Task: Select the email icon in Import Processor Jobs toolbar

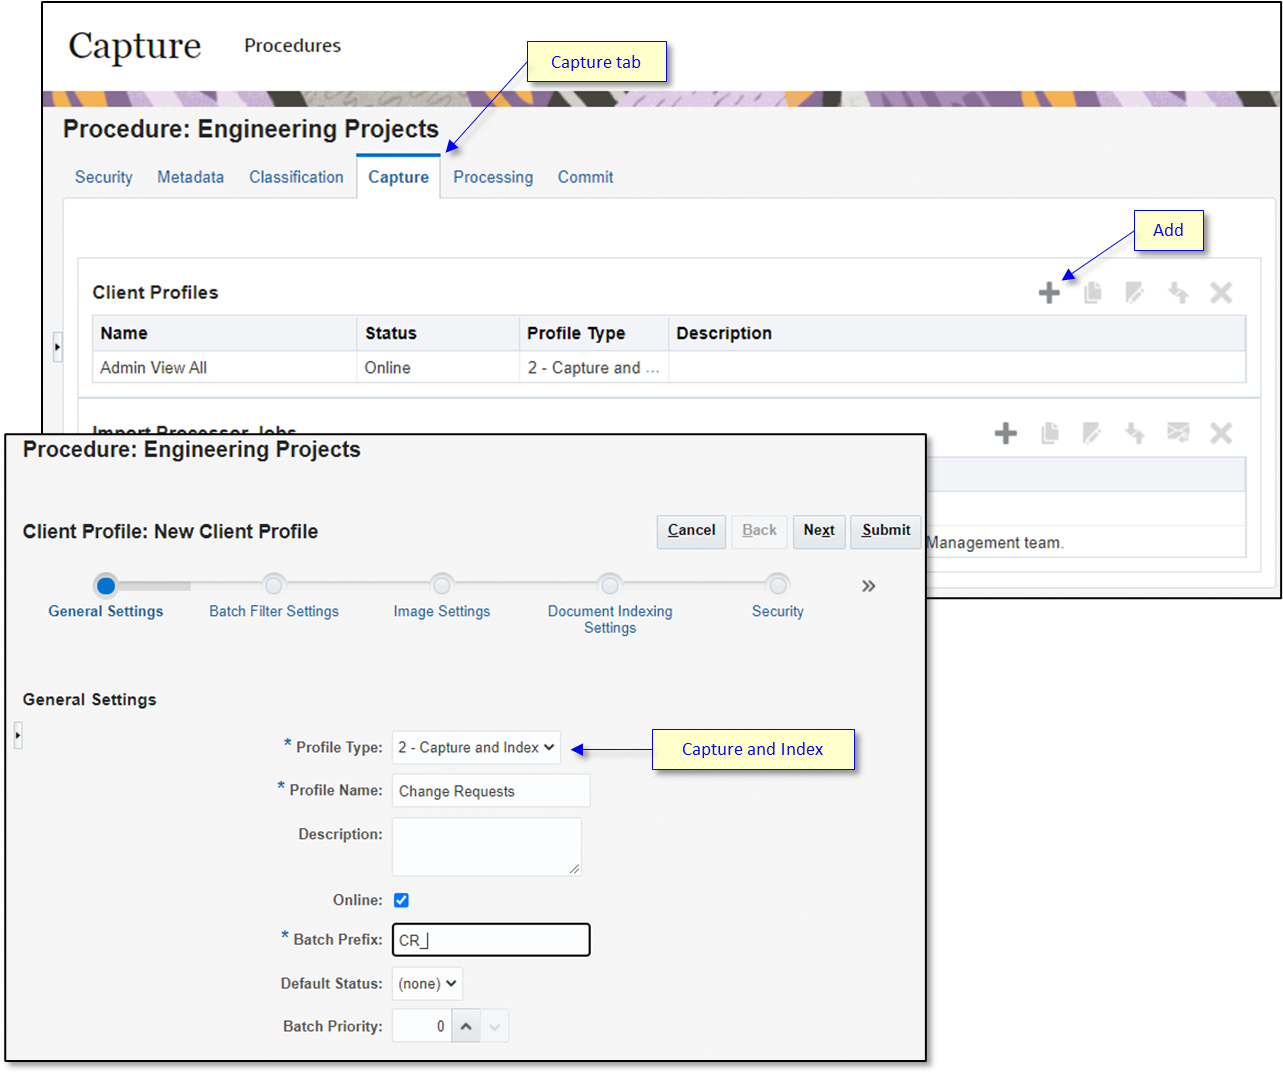Action: pyautogui.click(x=1178, y=433)
